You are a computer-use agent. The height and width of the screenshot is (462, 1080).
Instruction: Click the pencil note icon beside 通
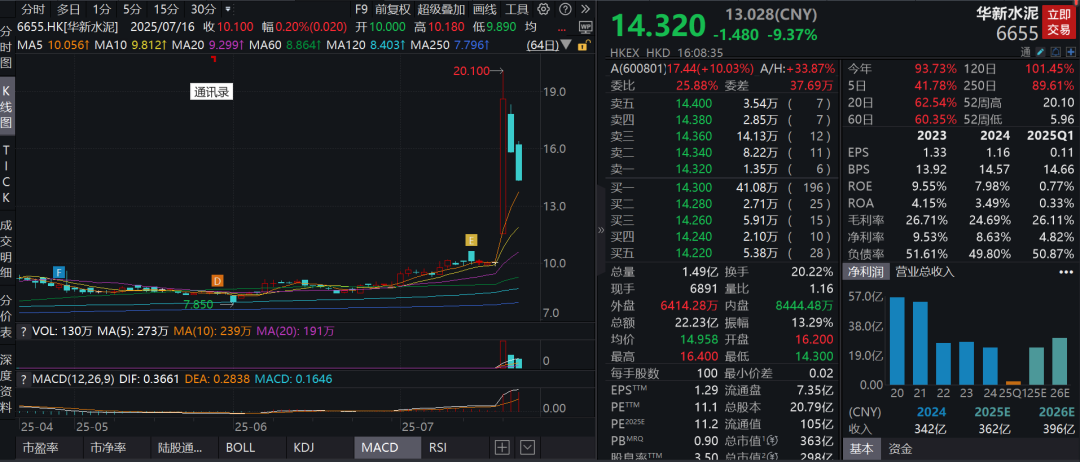(1041, 52)
